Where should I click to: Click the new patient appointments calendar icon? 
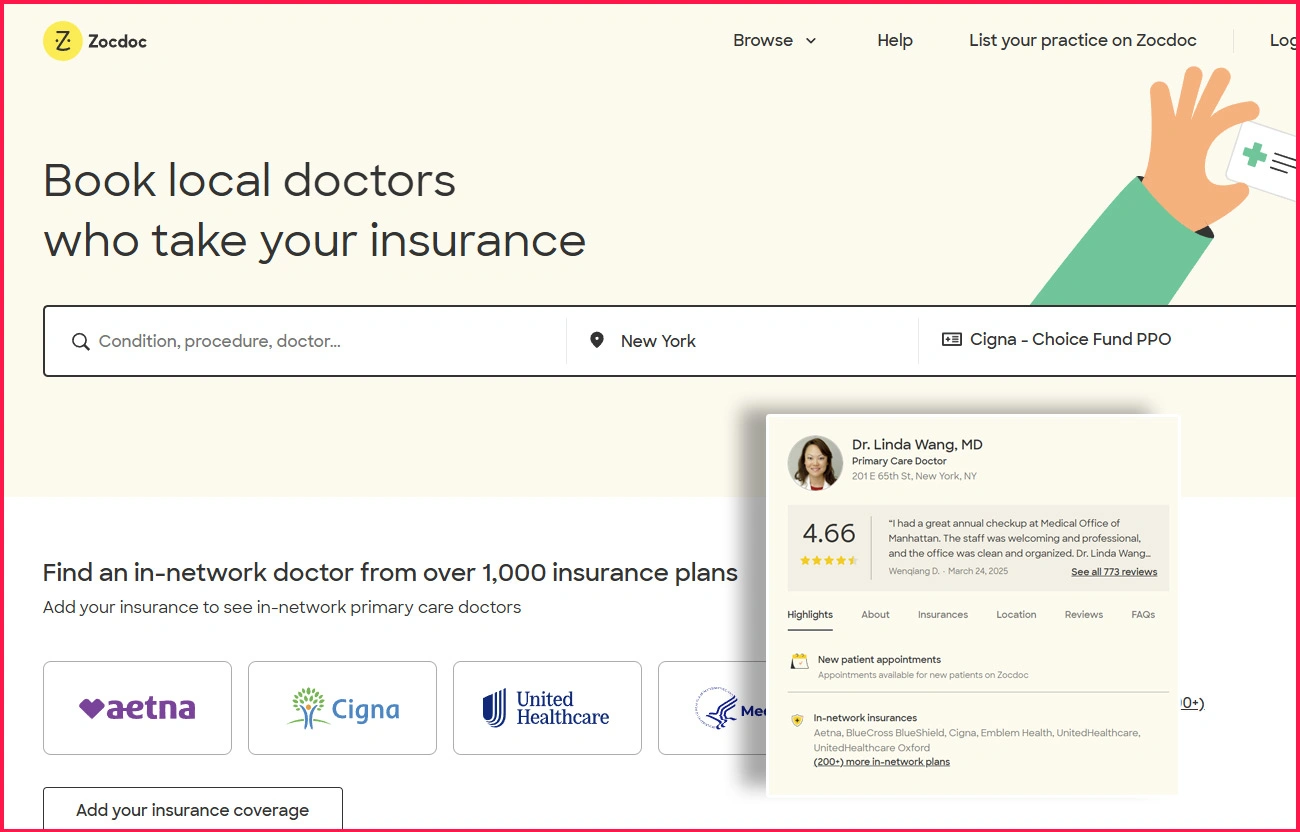(799, 661)
